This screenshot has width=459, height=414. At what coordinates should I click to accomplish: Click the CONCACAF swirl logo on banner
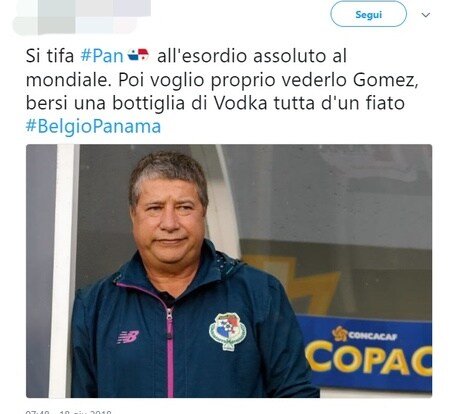tap(340, 334)
